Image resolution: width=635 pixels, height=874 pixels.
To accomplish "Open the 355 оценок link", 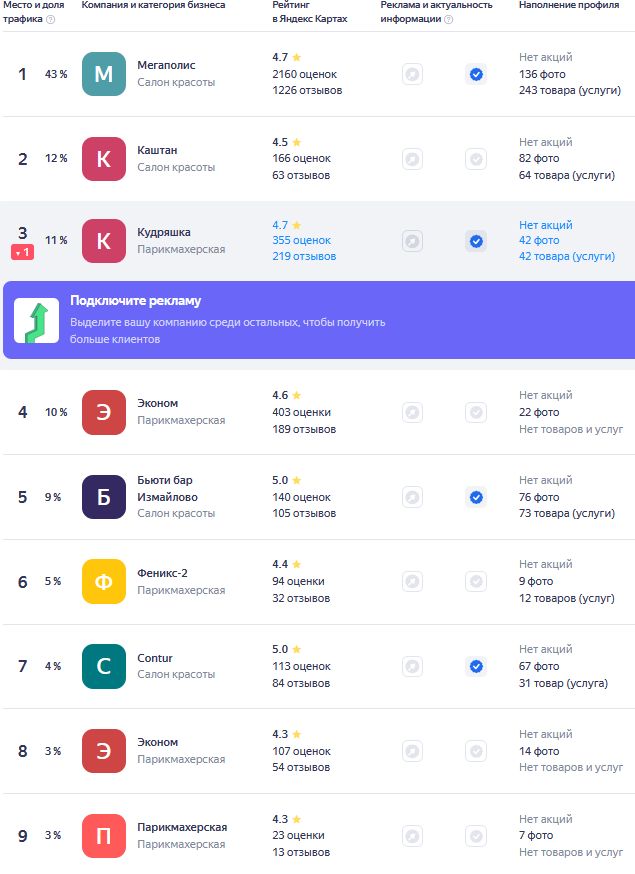I will 302,240.
